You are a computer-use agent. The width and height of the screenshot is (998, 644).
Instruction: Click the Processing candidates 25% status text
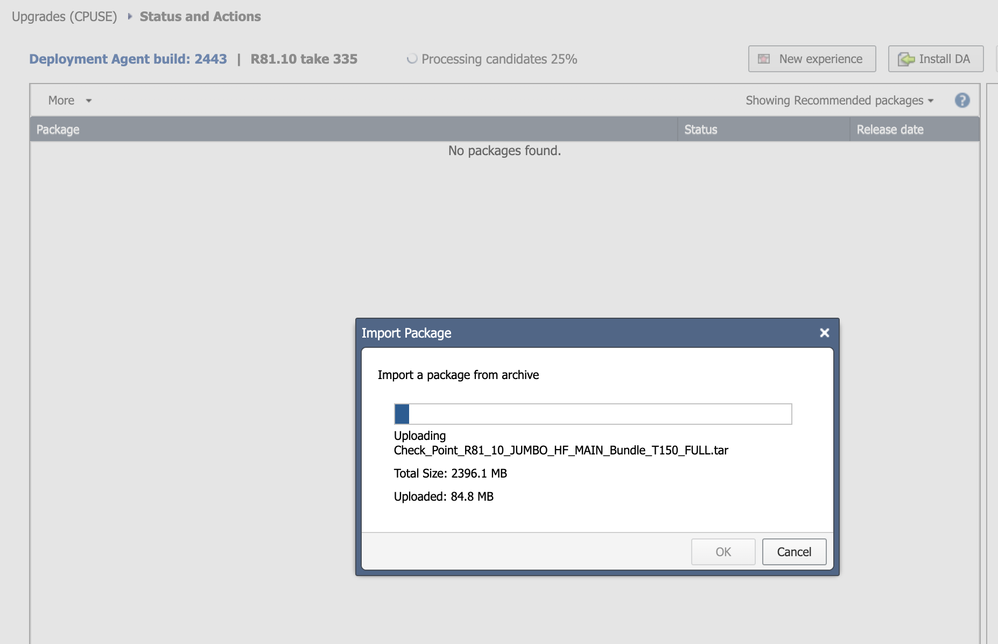pos(499,59)
